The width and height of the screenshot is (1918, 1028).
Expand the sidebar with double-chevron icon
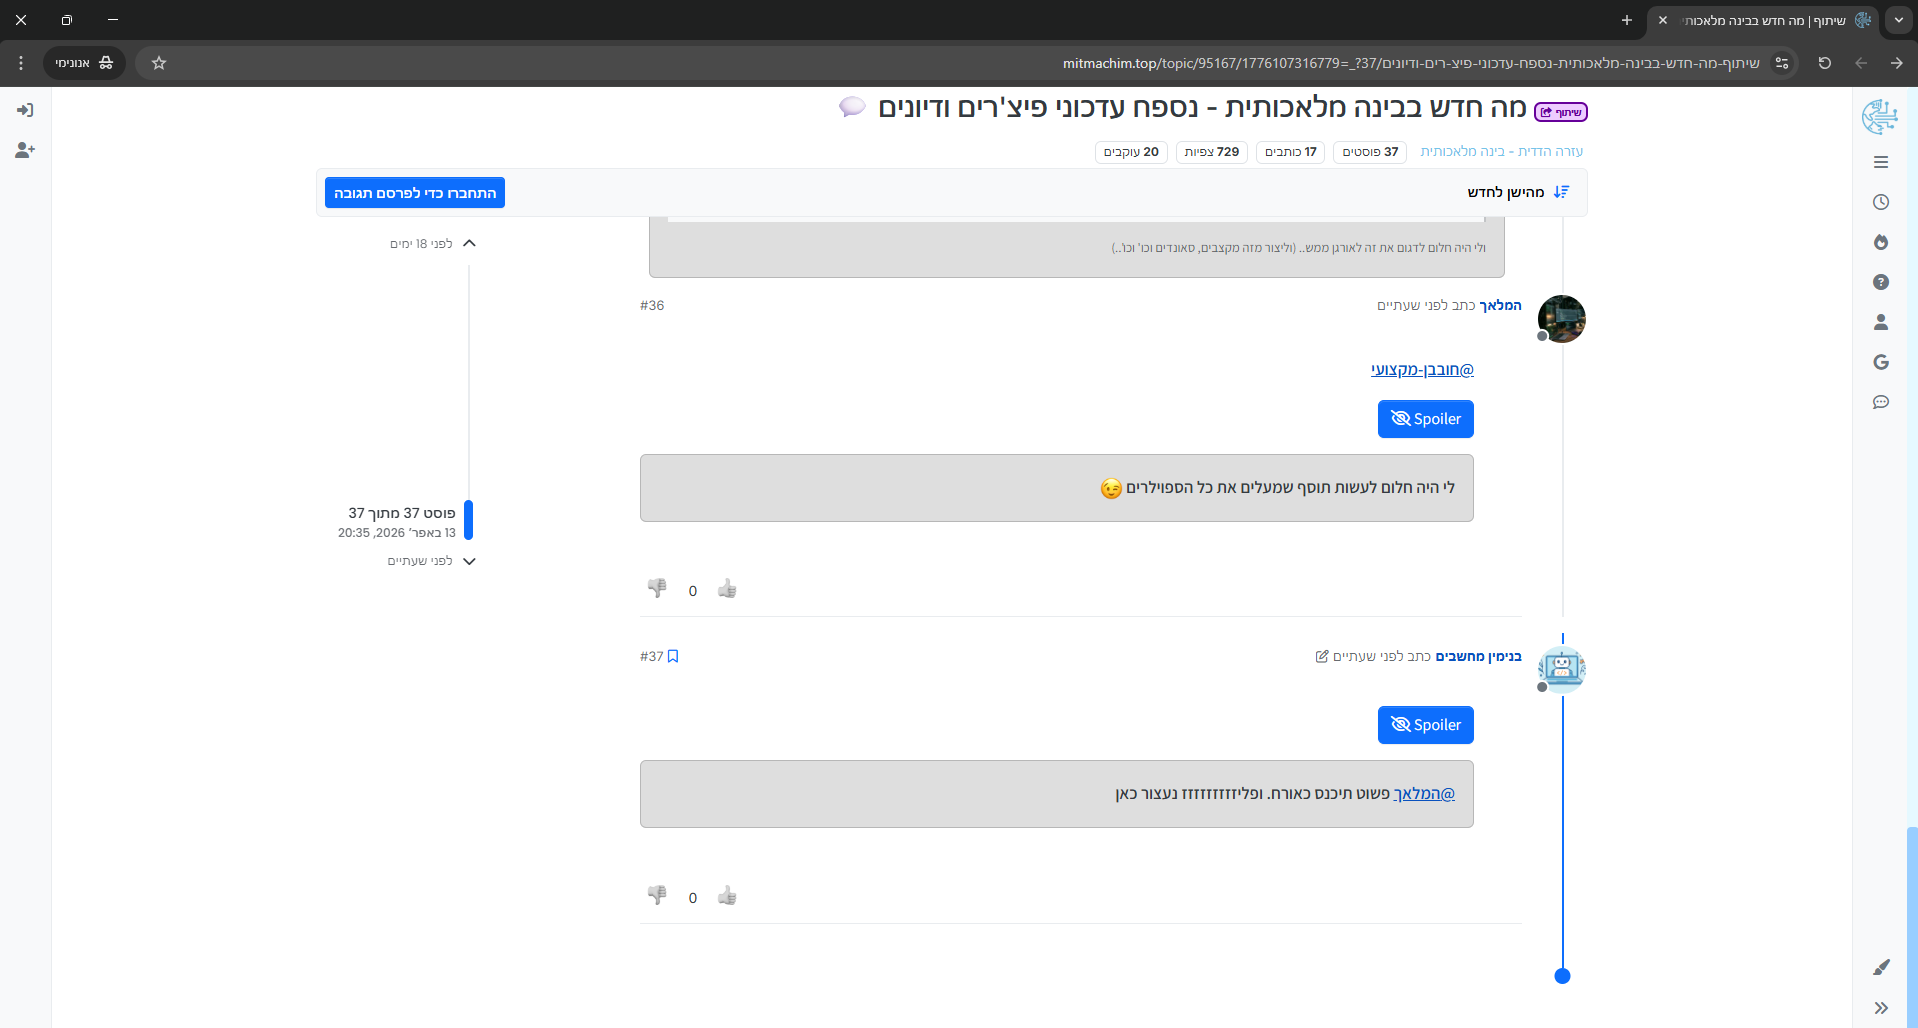pos(1880,1008)
